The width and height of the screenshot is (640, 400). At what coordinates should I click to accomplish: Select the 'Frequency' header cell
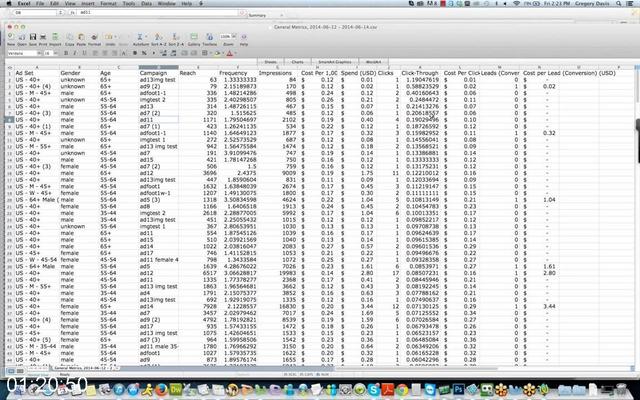238,73
